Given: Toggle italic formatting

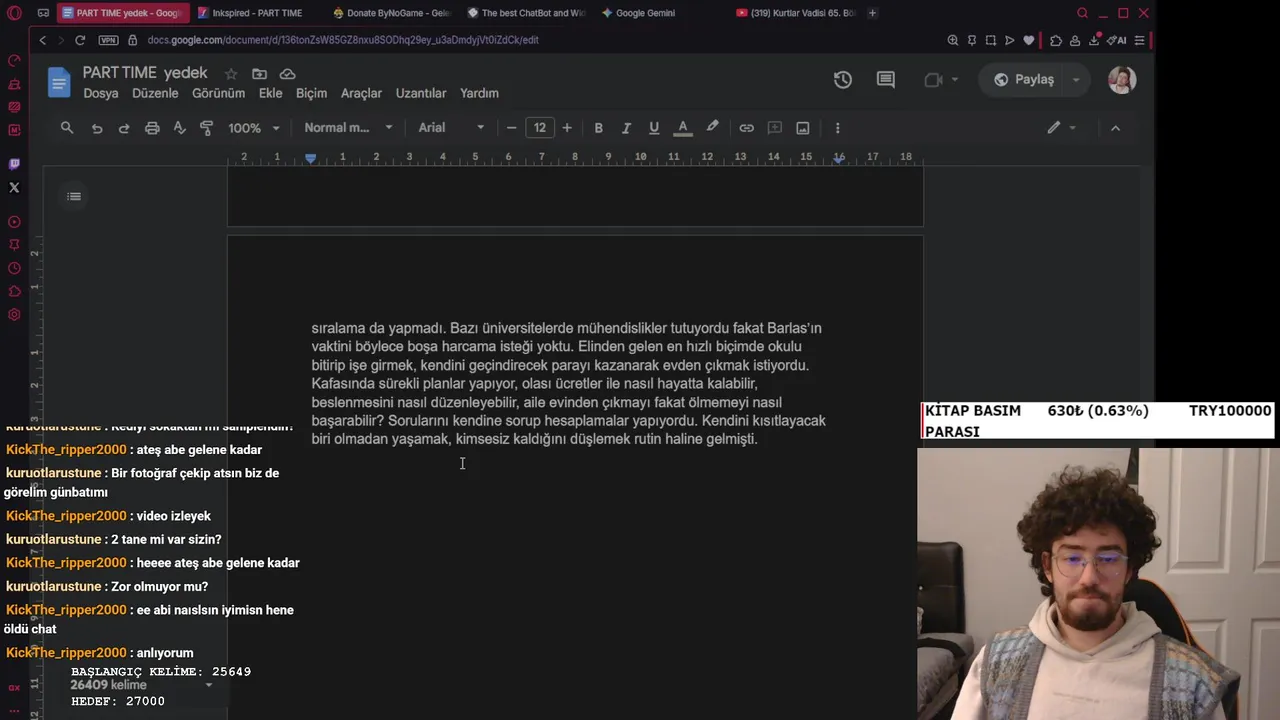Looking at the screenshot, I should [x=626, y=128].
